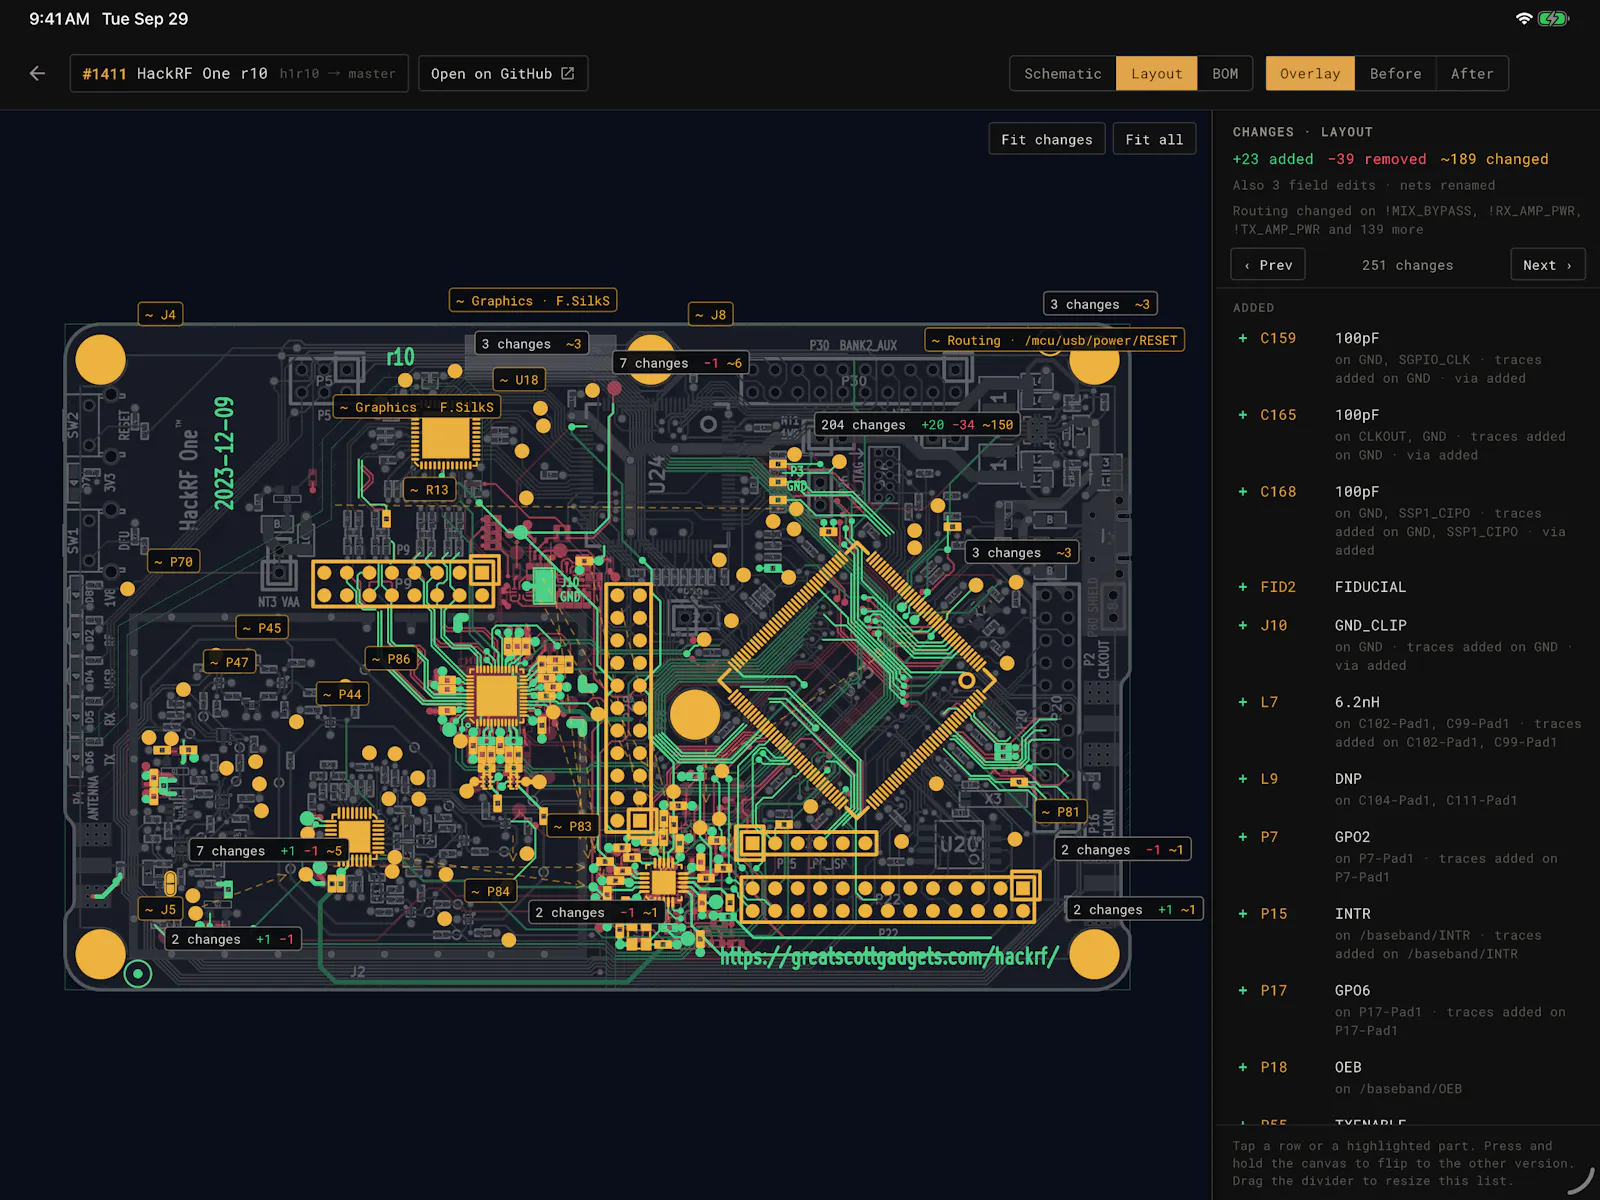Click the Fit changes button
Screen dimensions: 1600x1200
point(1047,139)
